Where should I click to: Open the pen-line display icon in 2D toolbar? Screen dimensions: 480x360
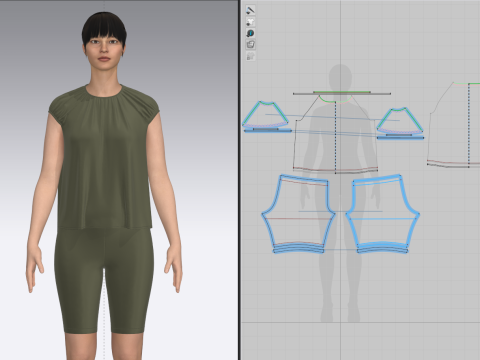(x=250, y=10)
